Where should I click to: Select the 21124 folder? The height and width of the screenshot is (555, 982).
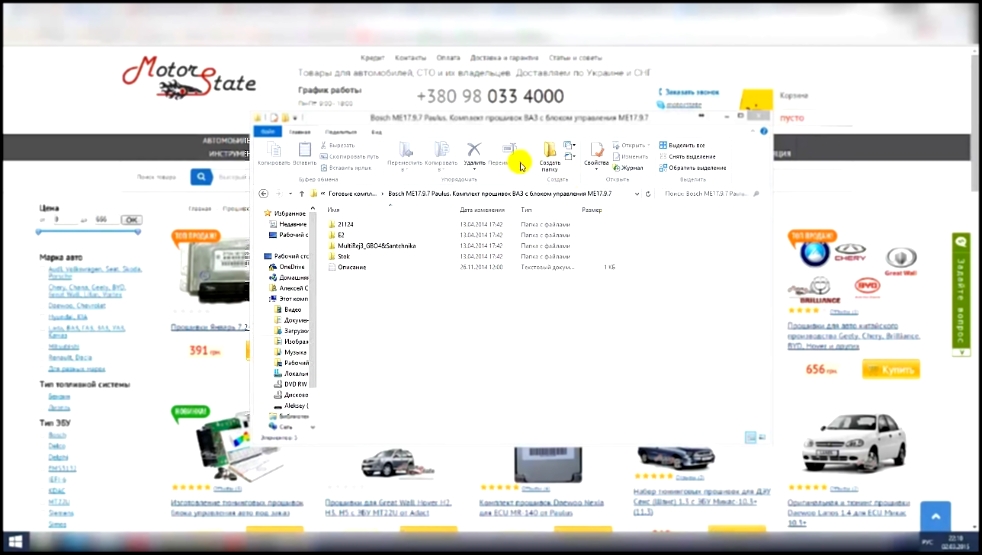pos(345,224)
